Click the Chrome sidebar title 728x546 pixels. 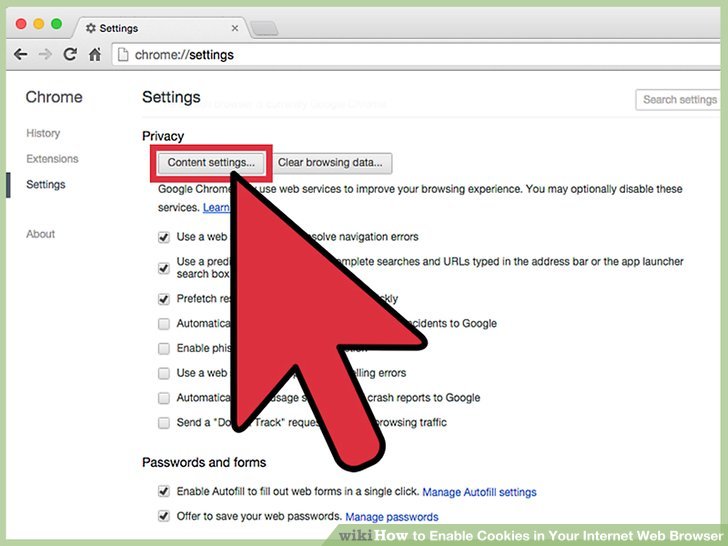pos(54,97)
